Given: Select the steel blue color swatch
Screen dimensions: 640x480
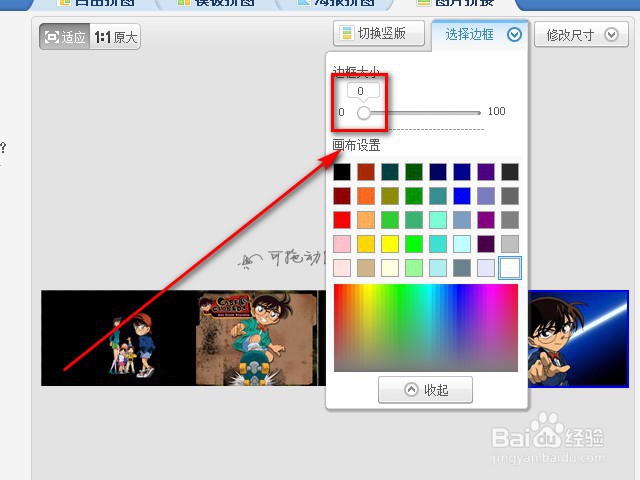Looking at the screenshot, I should click(462, 220).
